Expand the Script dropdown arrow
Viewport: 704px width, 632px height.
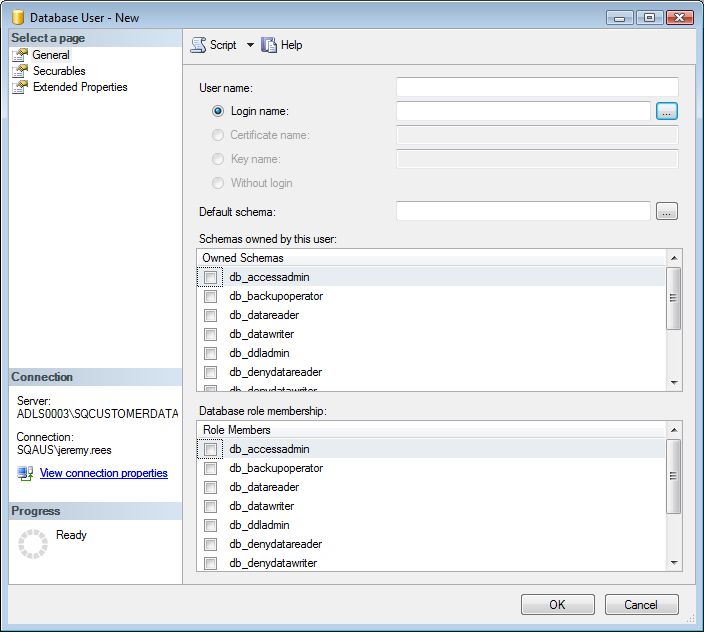(250, 45)
